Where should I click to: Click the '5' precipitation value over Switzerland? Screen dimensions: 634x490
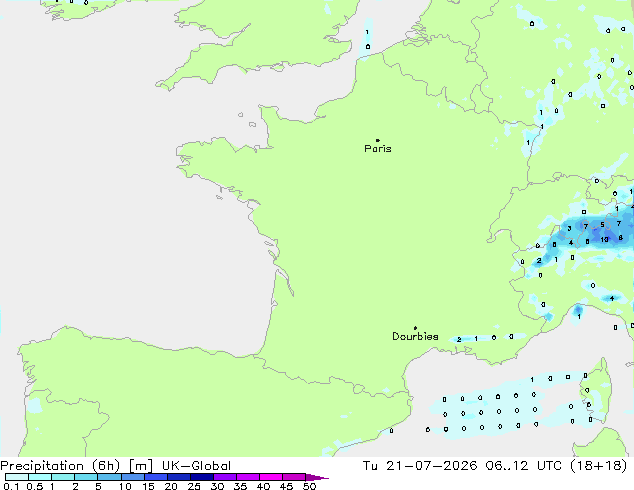[x=602, y=225]
